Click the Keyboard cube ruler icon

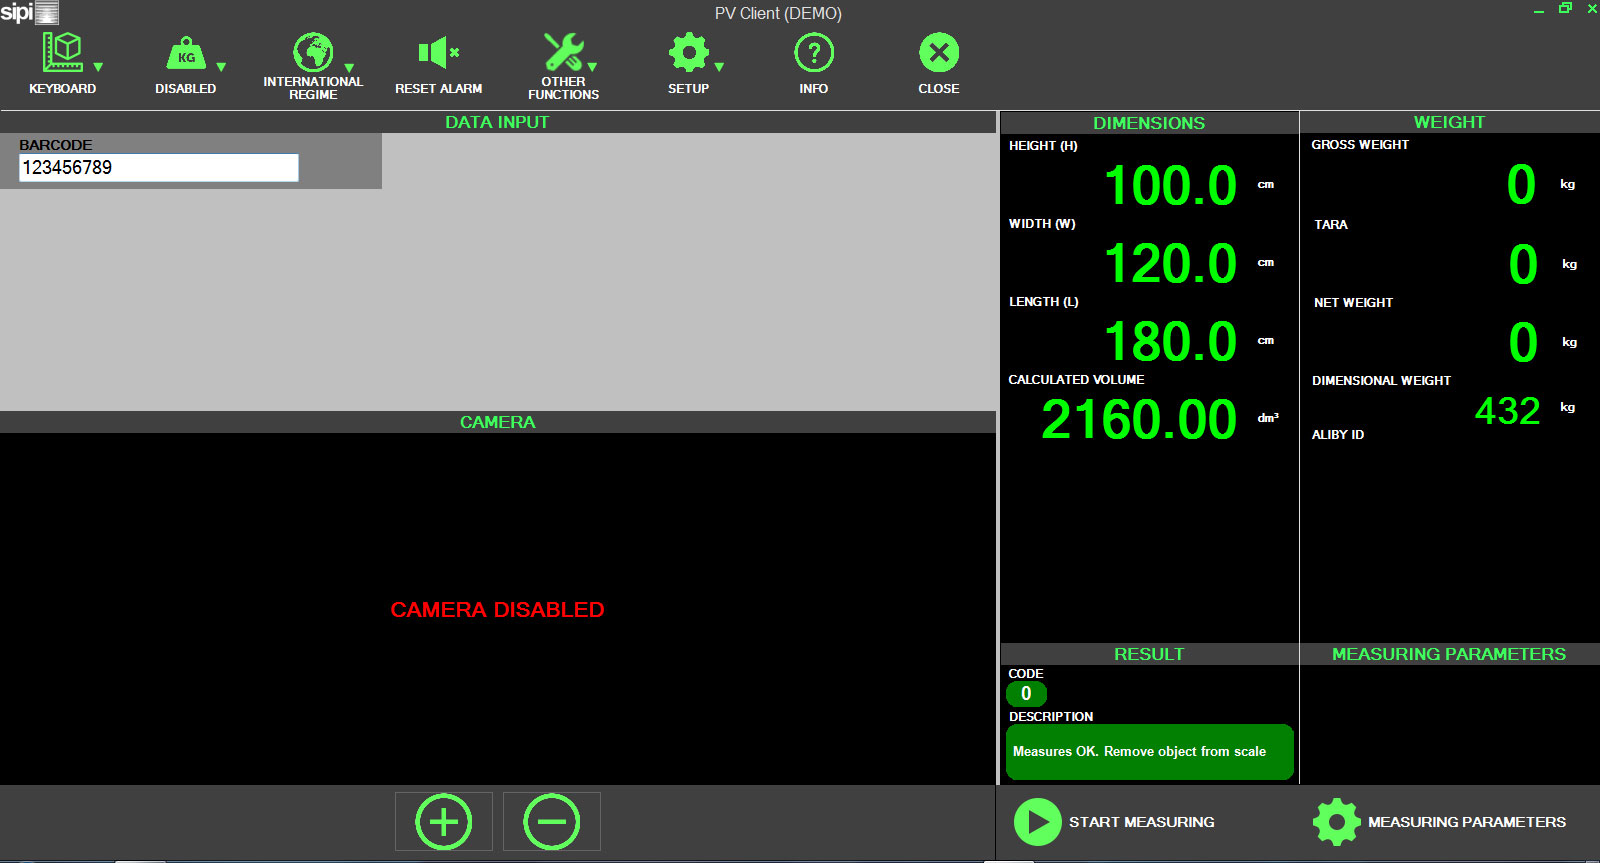[62, 52]
